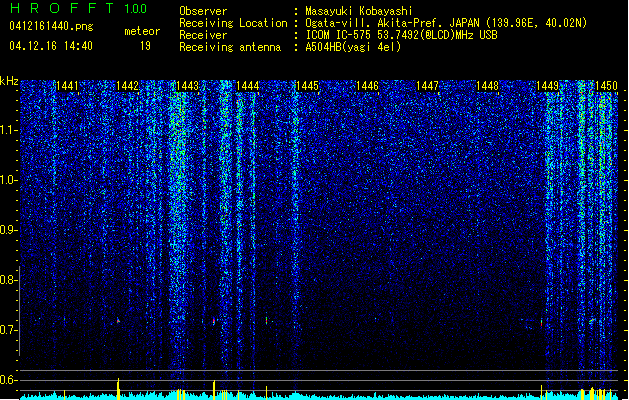The height and width of the screenshot is (400, 629).
Task: Click the ICOM IC-575 receiver text
Action: (x=401, y=35)
